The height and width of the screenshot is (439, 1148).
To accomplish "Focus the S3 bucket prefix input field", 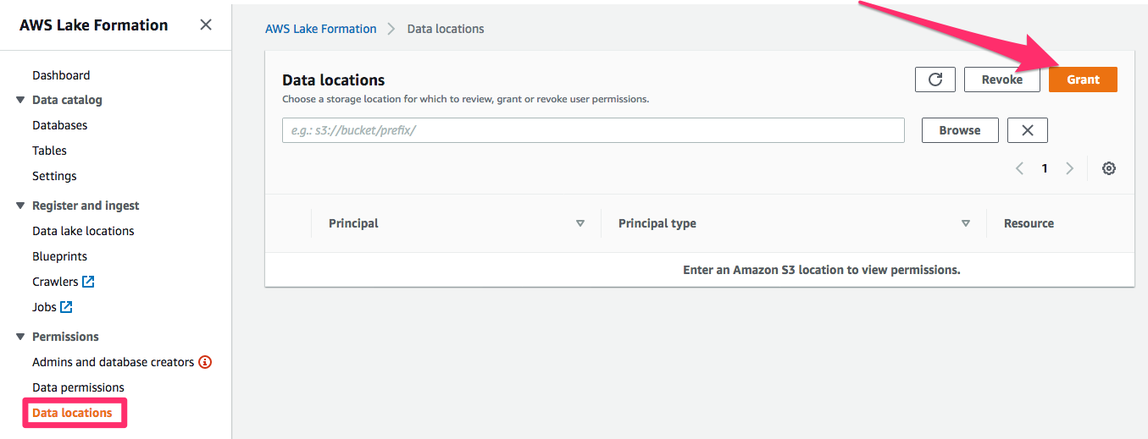I will click(x=592, y=130).
